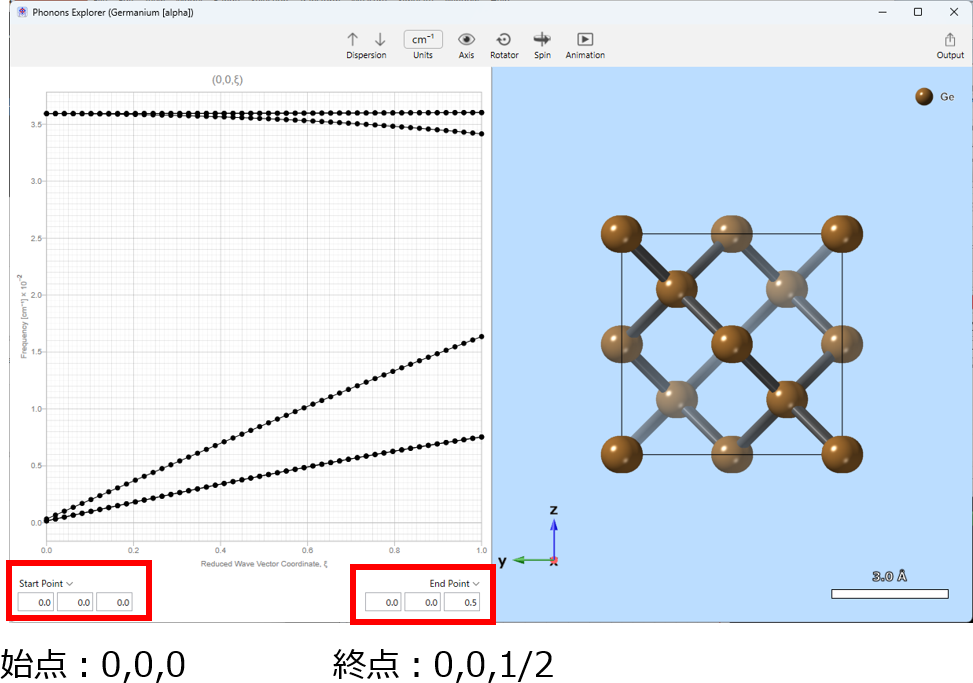Click the Dispersion down arrow icon

(x=380, y=39)
